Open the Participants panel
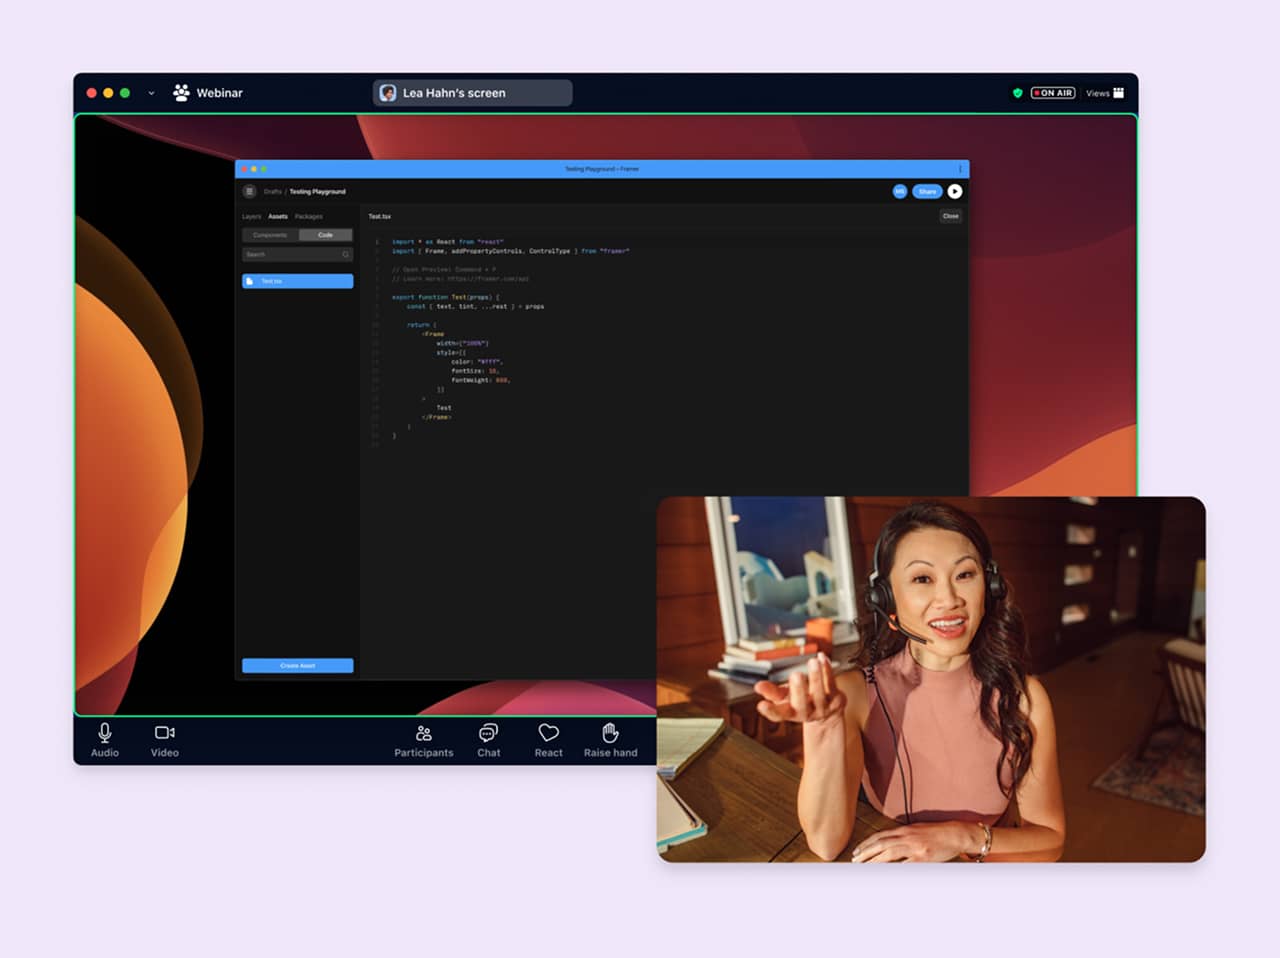 click(x=423, y=740)
